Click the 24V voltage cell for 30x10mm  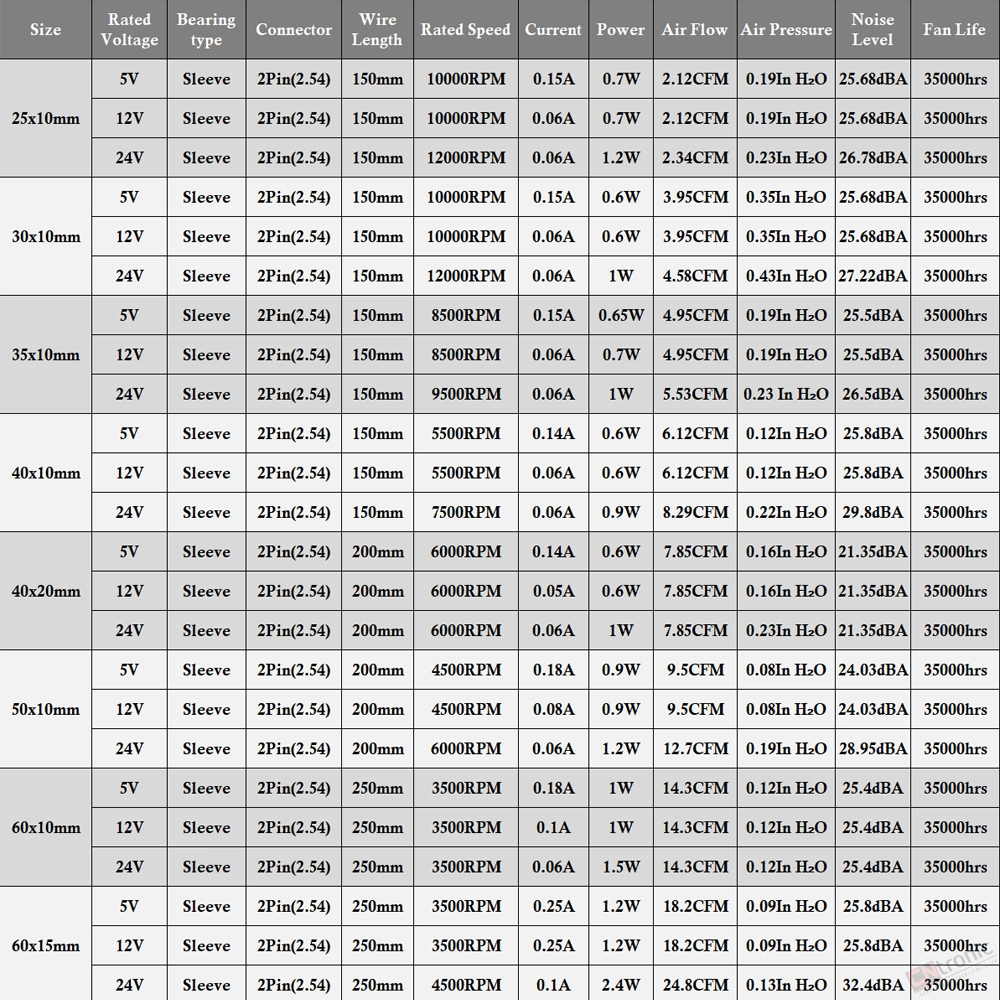click(129, 276)
